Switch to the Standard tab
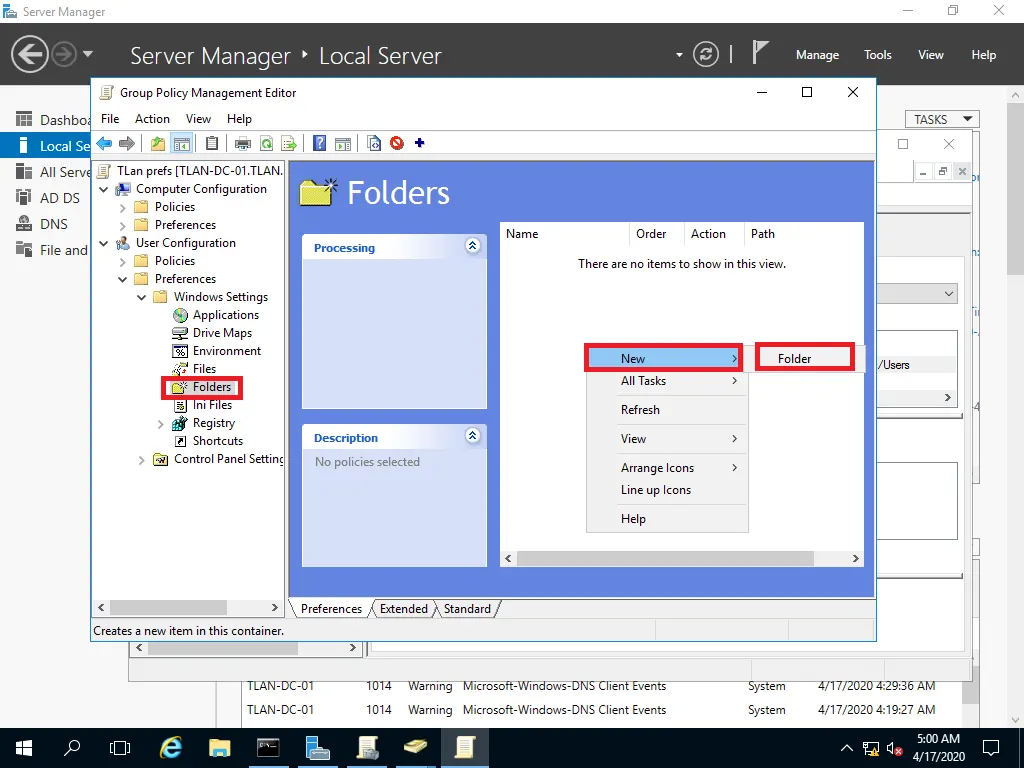Screen dimensions: 1024x768 point(467,609)
